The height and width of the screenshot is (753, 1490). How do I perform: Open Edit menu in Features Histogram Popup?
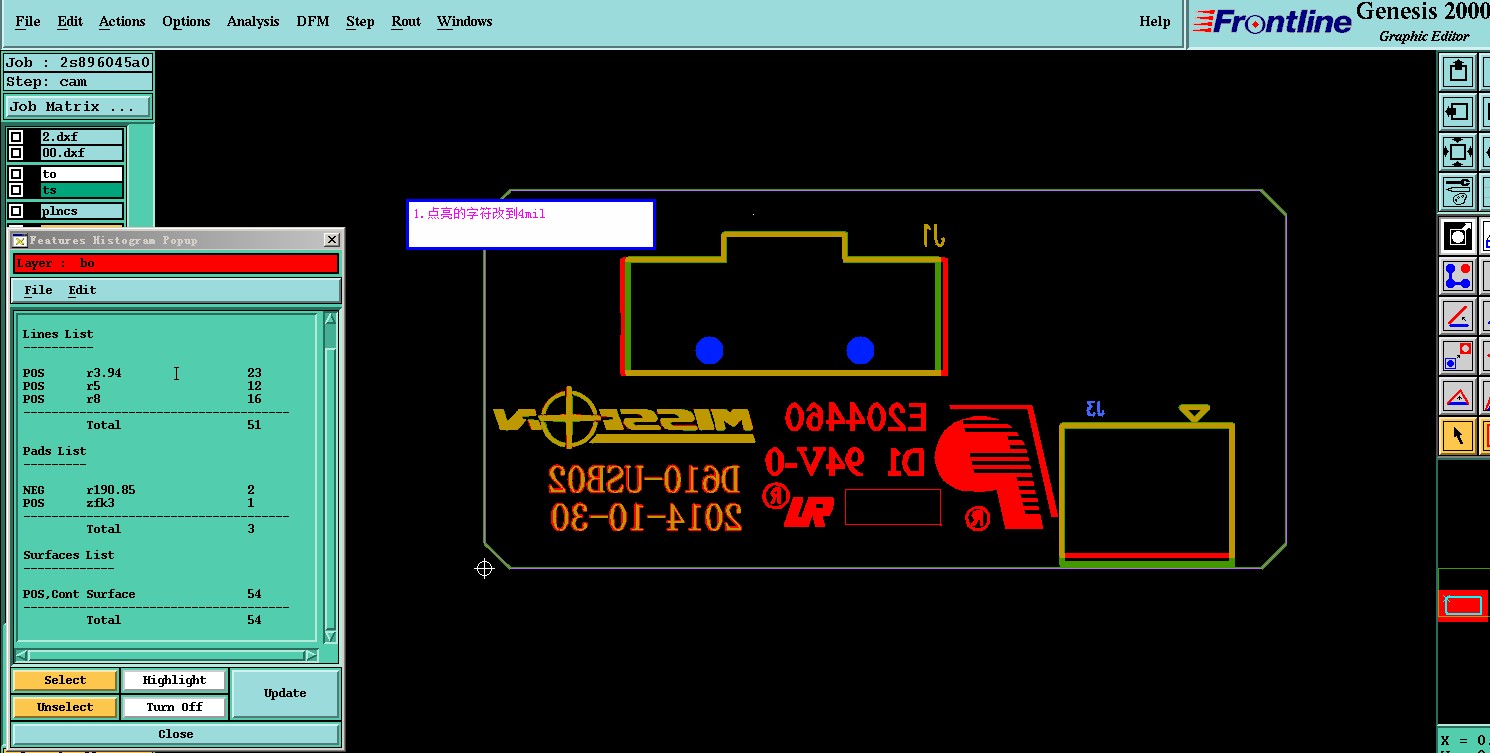(x=82, y=290)
